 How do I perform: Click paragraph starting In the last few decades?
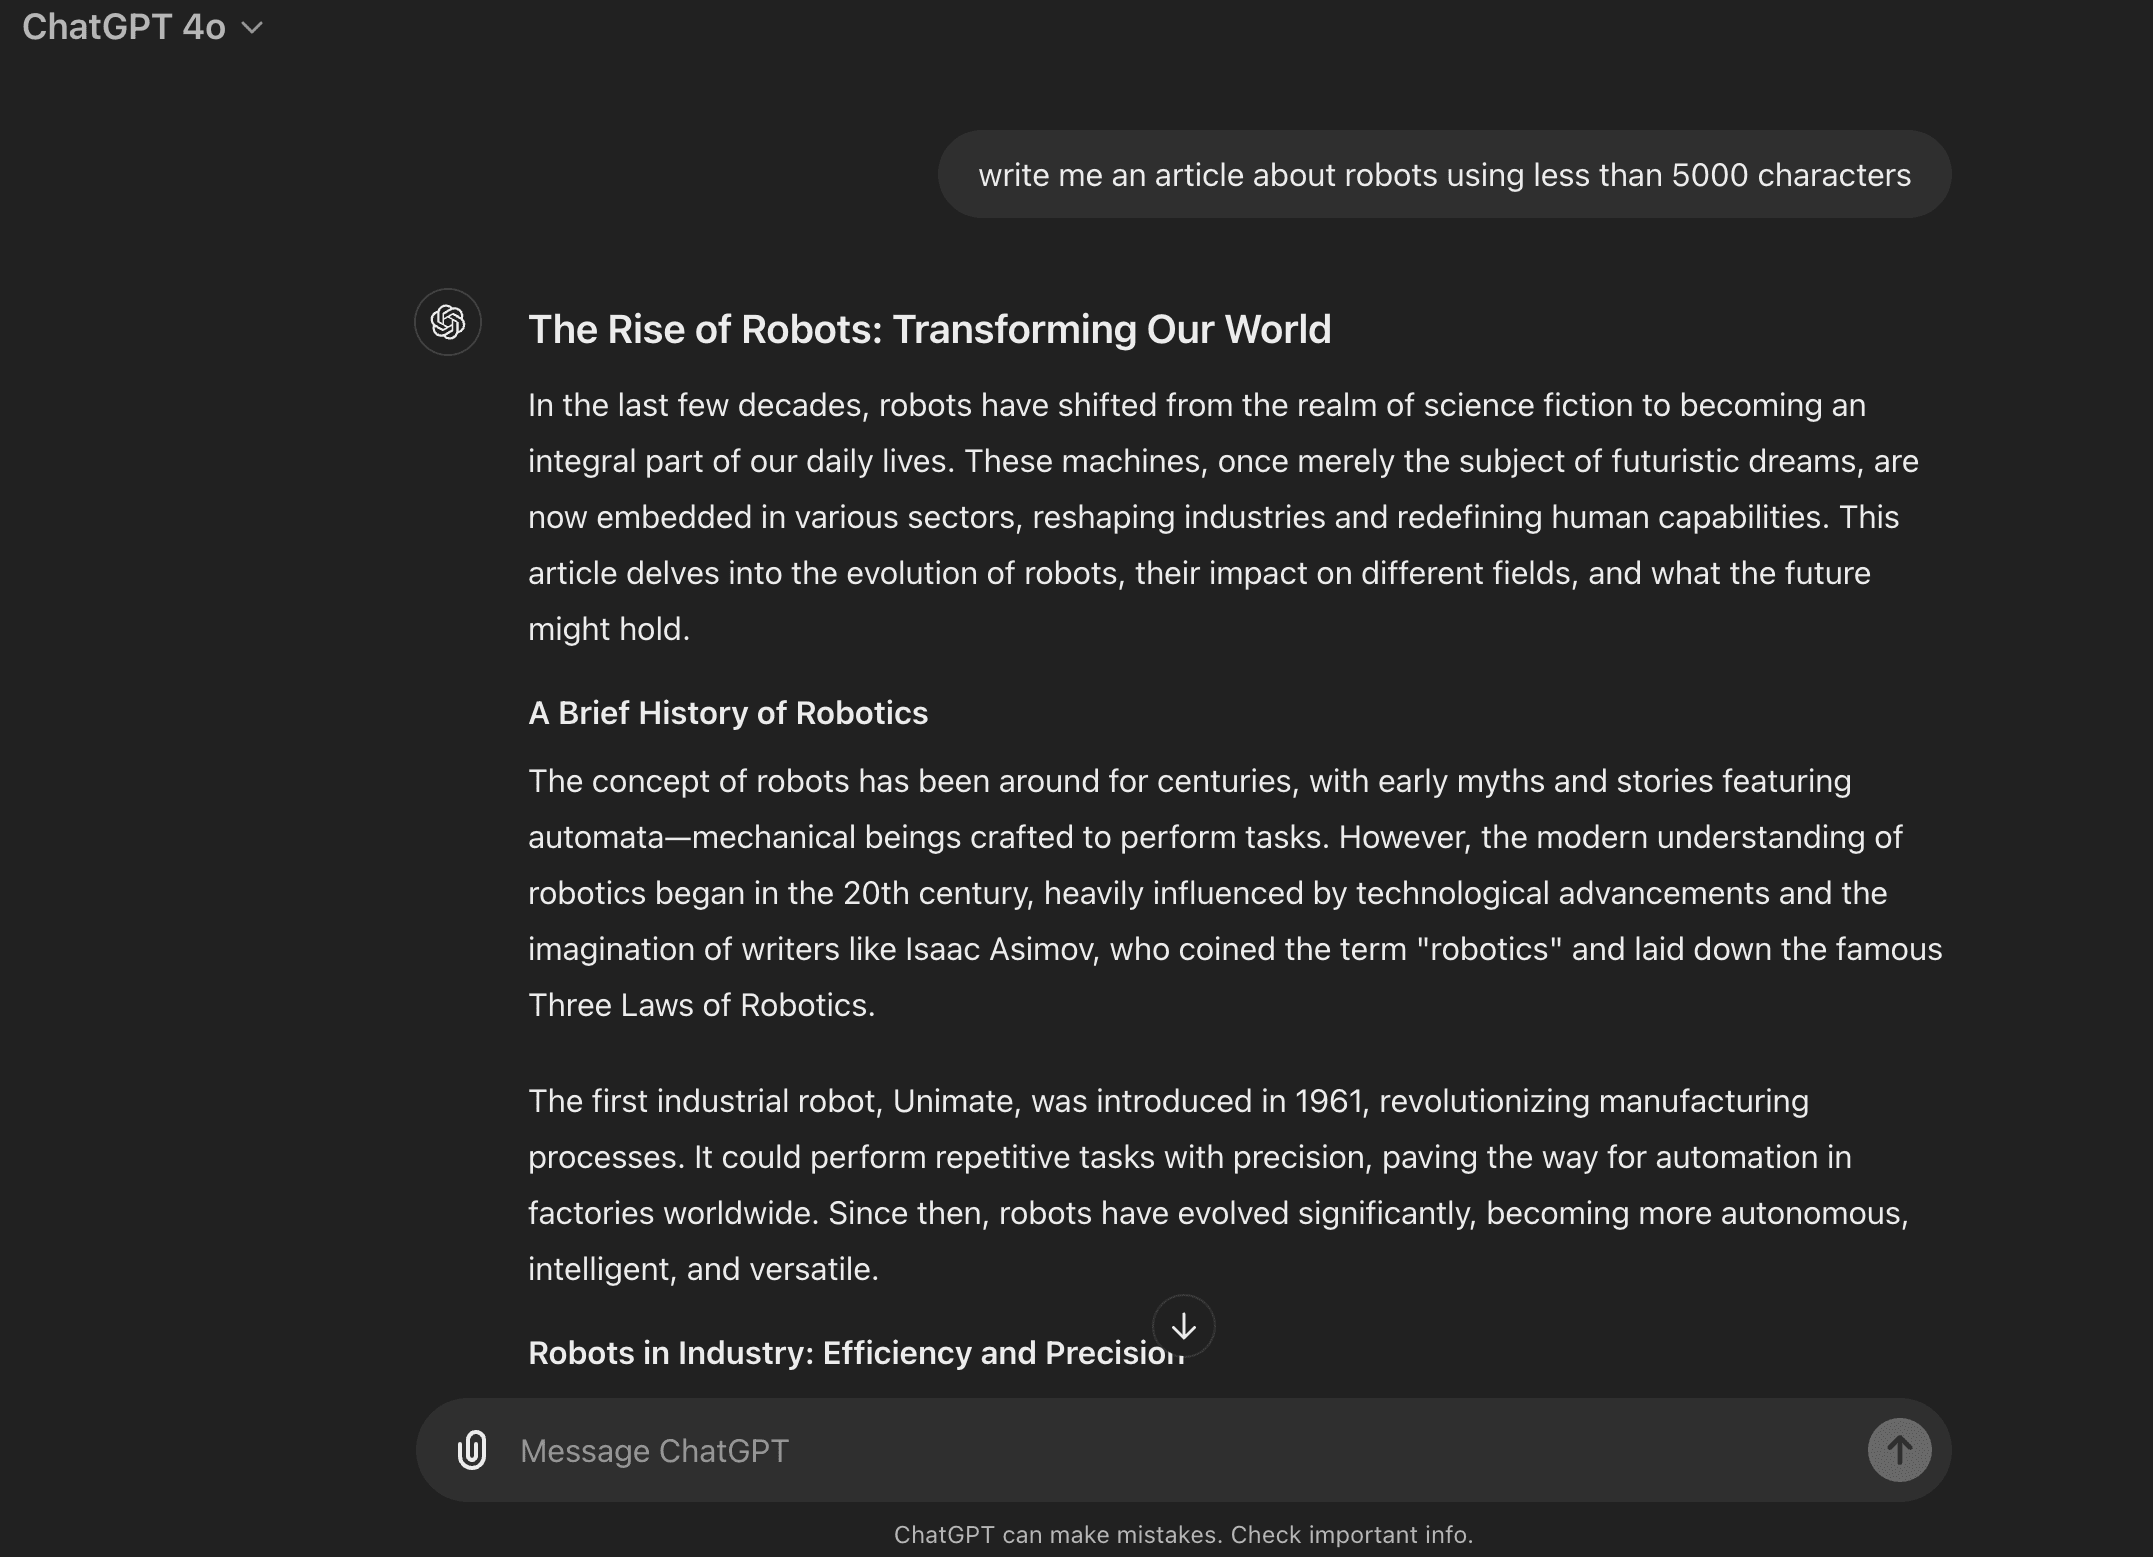tap(1200, 516)
